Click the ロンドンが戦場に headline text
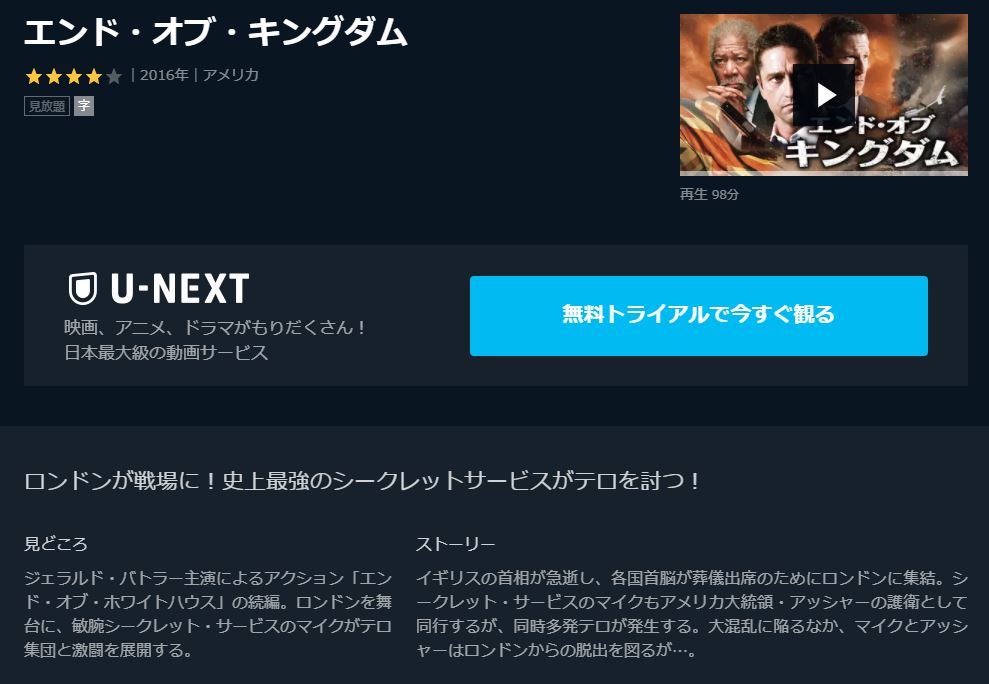 (362, 481)
